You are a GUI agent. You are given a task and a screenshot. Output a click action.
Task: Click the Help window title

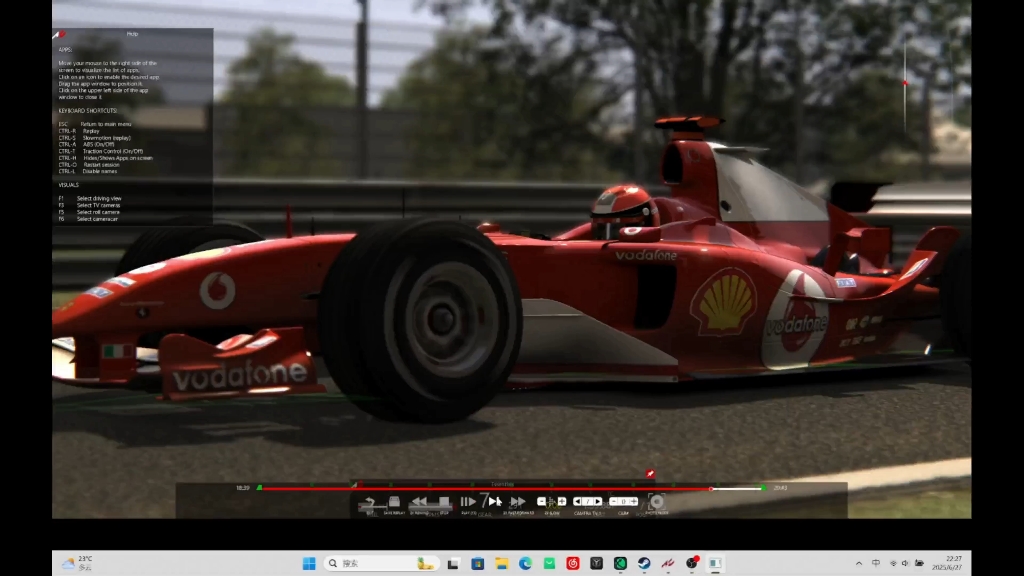click(133, 34)
